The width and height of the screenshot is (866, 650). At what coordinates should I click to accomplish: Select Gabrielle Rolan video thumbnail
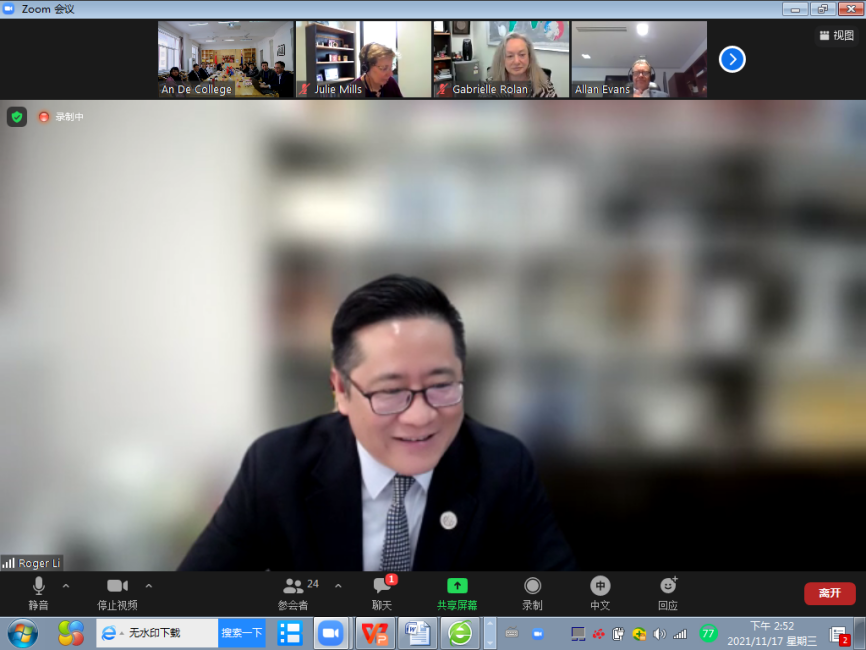coord(500,59)
